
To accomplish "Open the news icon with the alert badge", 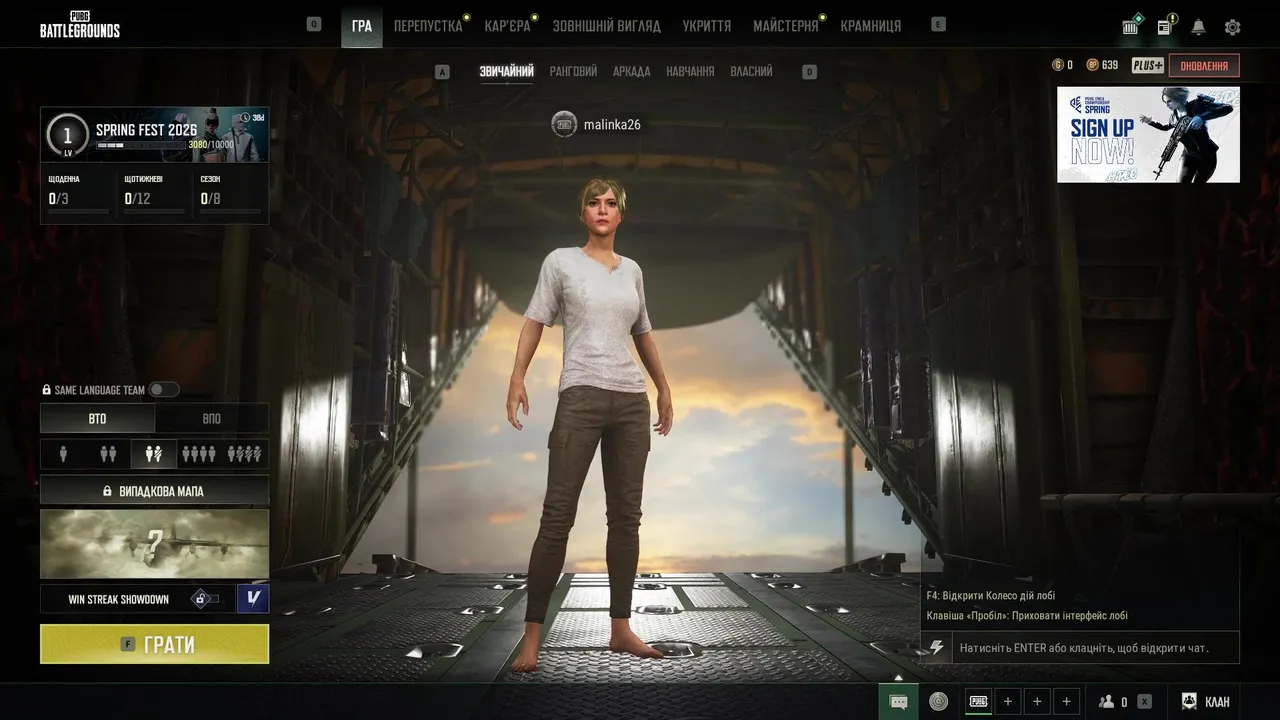I will tap(1166, 26).
